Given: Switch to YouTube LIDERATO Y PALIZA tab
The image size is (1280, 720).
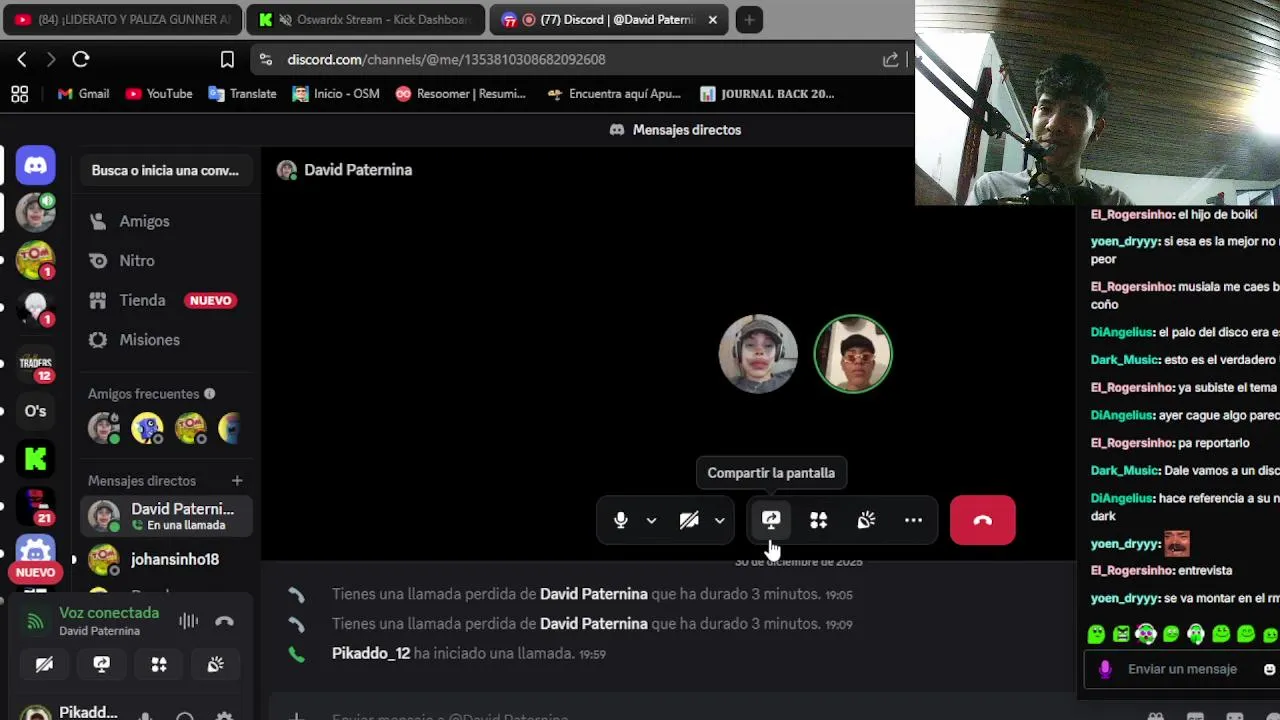Looking at the screenshot, I should coord(122,19).
